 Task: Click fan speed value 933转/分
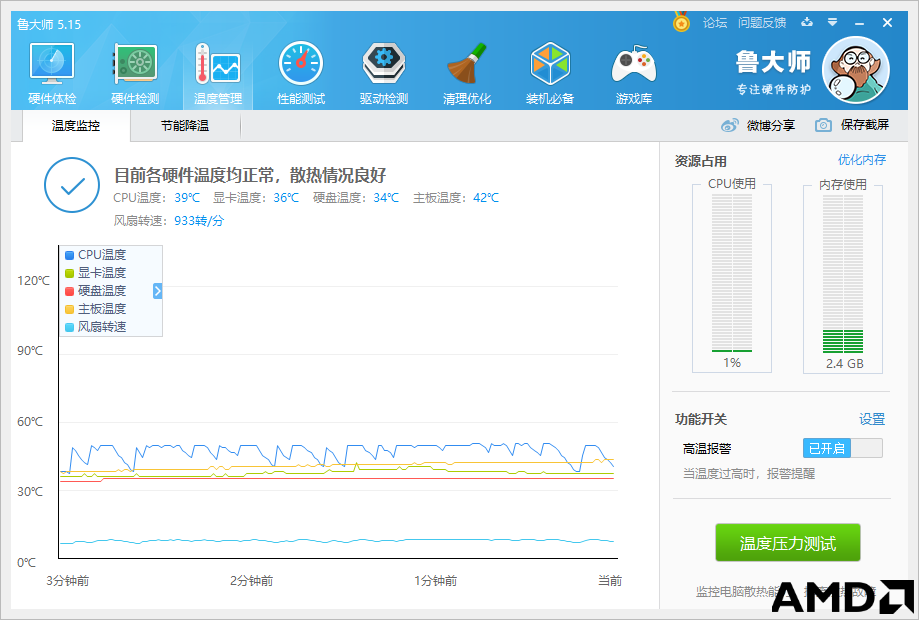click(x=199, y=221)
